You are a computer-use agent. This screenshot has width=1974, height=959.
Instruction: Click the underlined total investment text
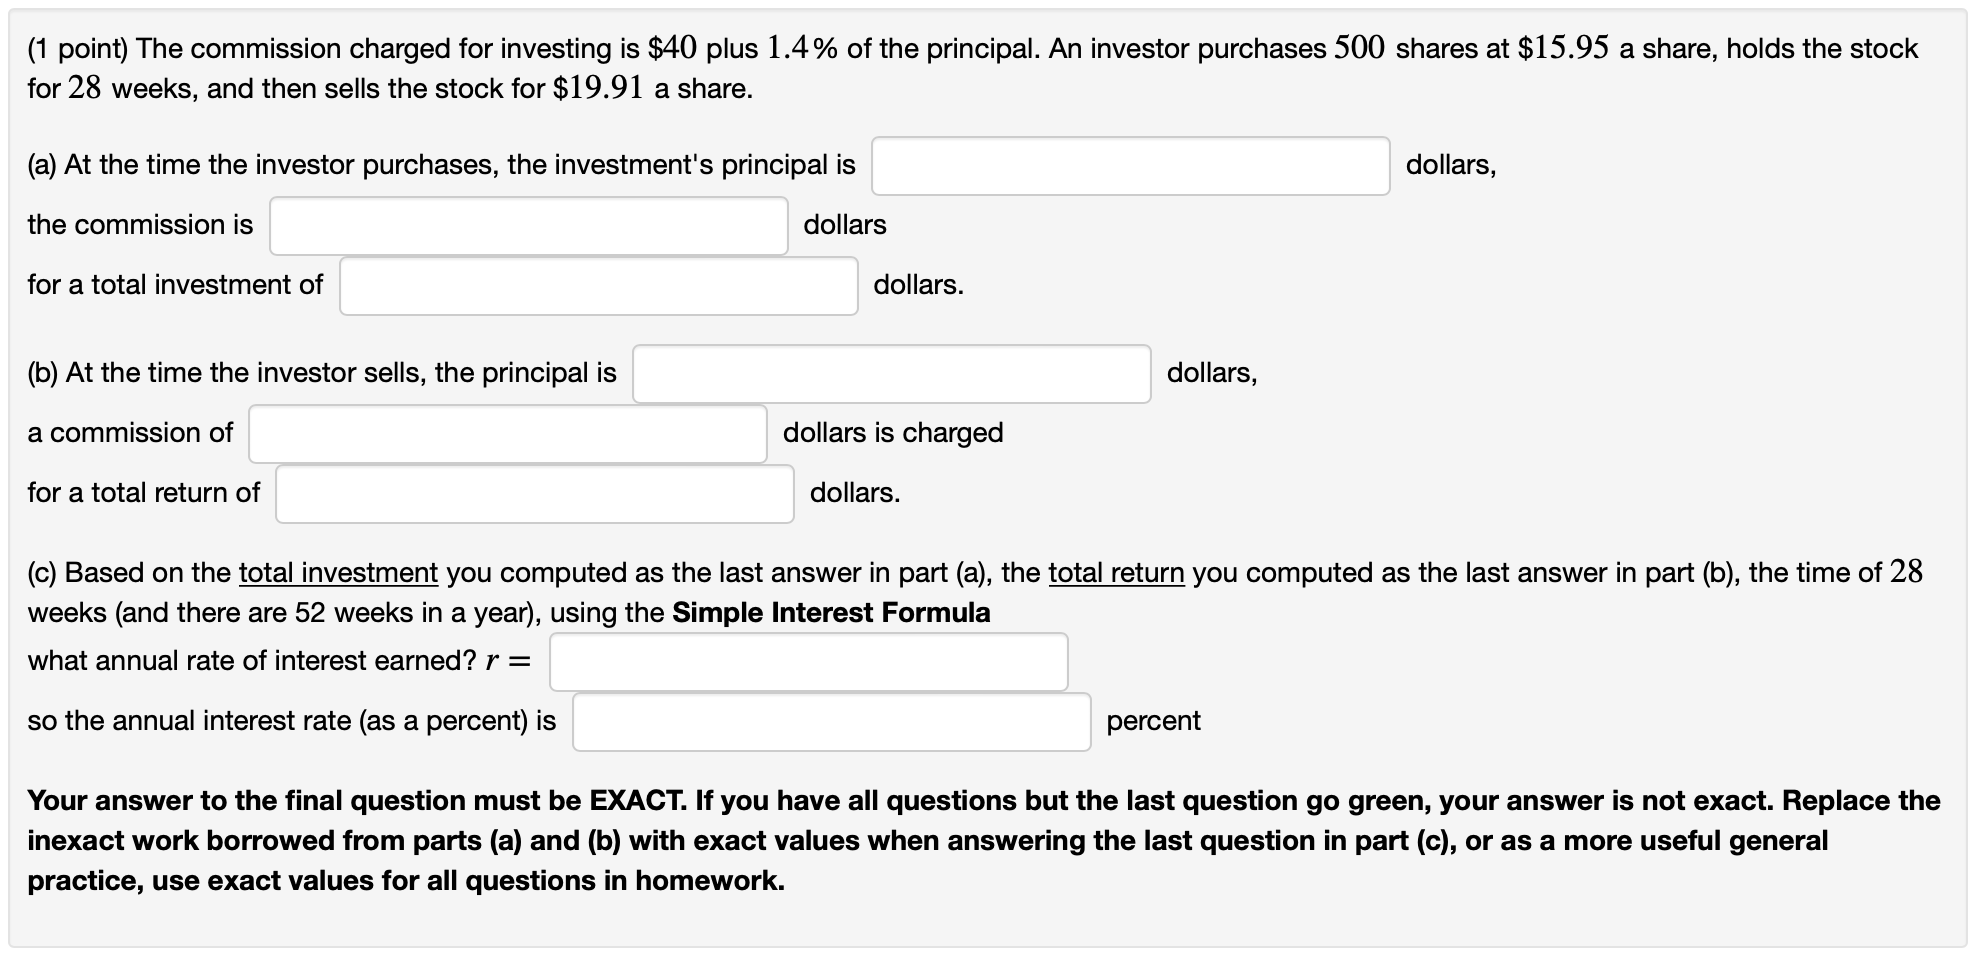coord(336,573)
